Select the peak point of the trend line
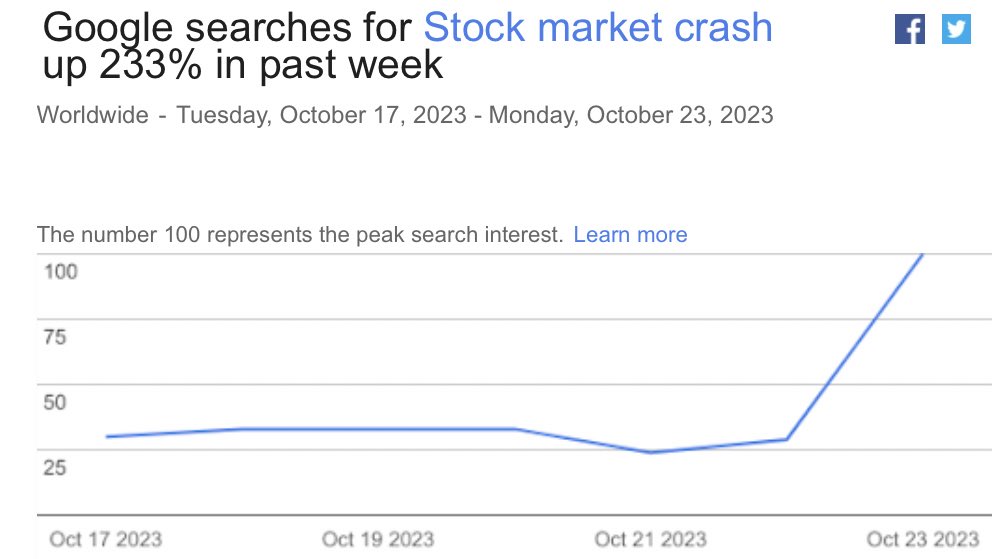The width and height of the screenshot is (995, 559). [x=922, y=254]
